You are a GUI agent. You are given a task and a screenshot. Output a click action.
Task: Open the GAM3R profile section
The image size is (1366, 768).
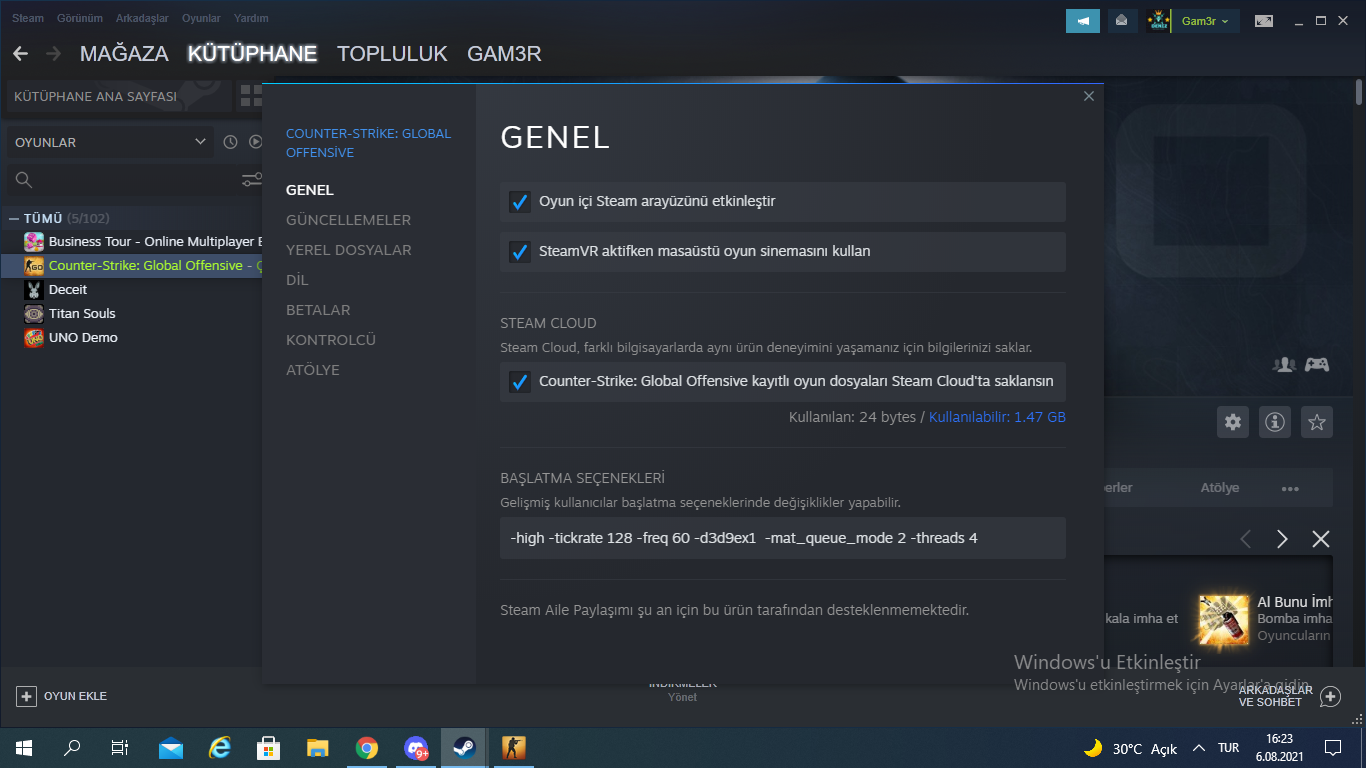tap(504, 54)
